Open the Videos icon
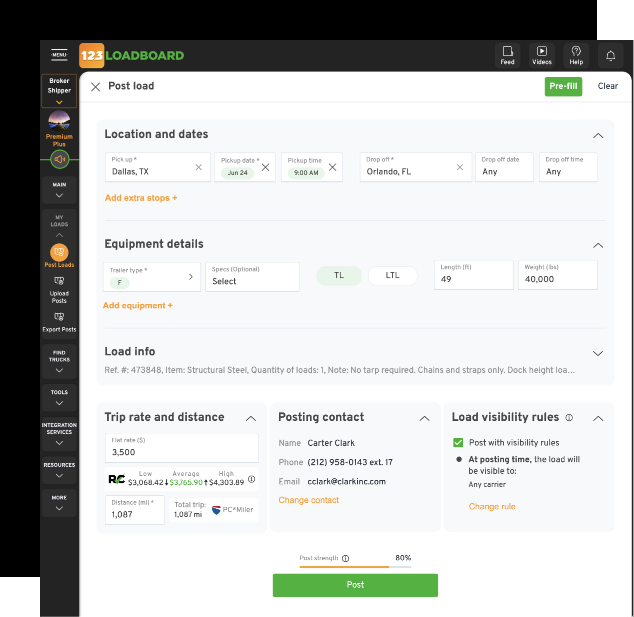The width and height of the screenshot is (634, 617). click(541, 55)
